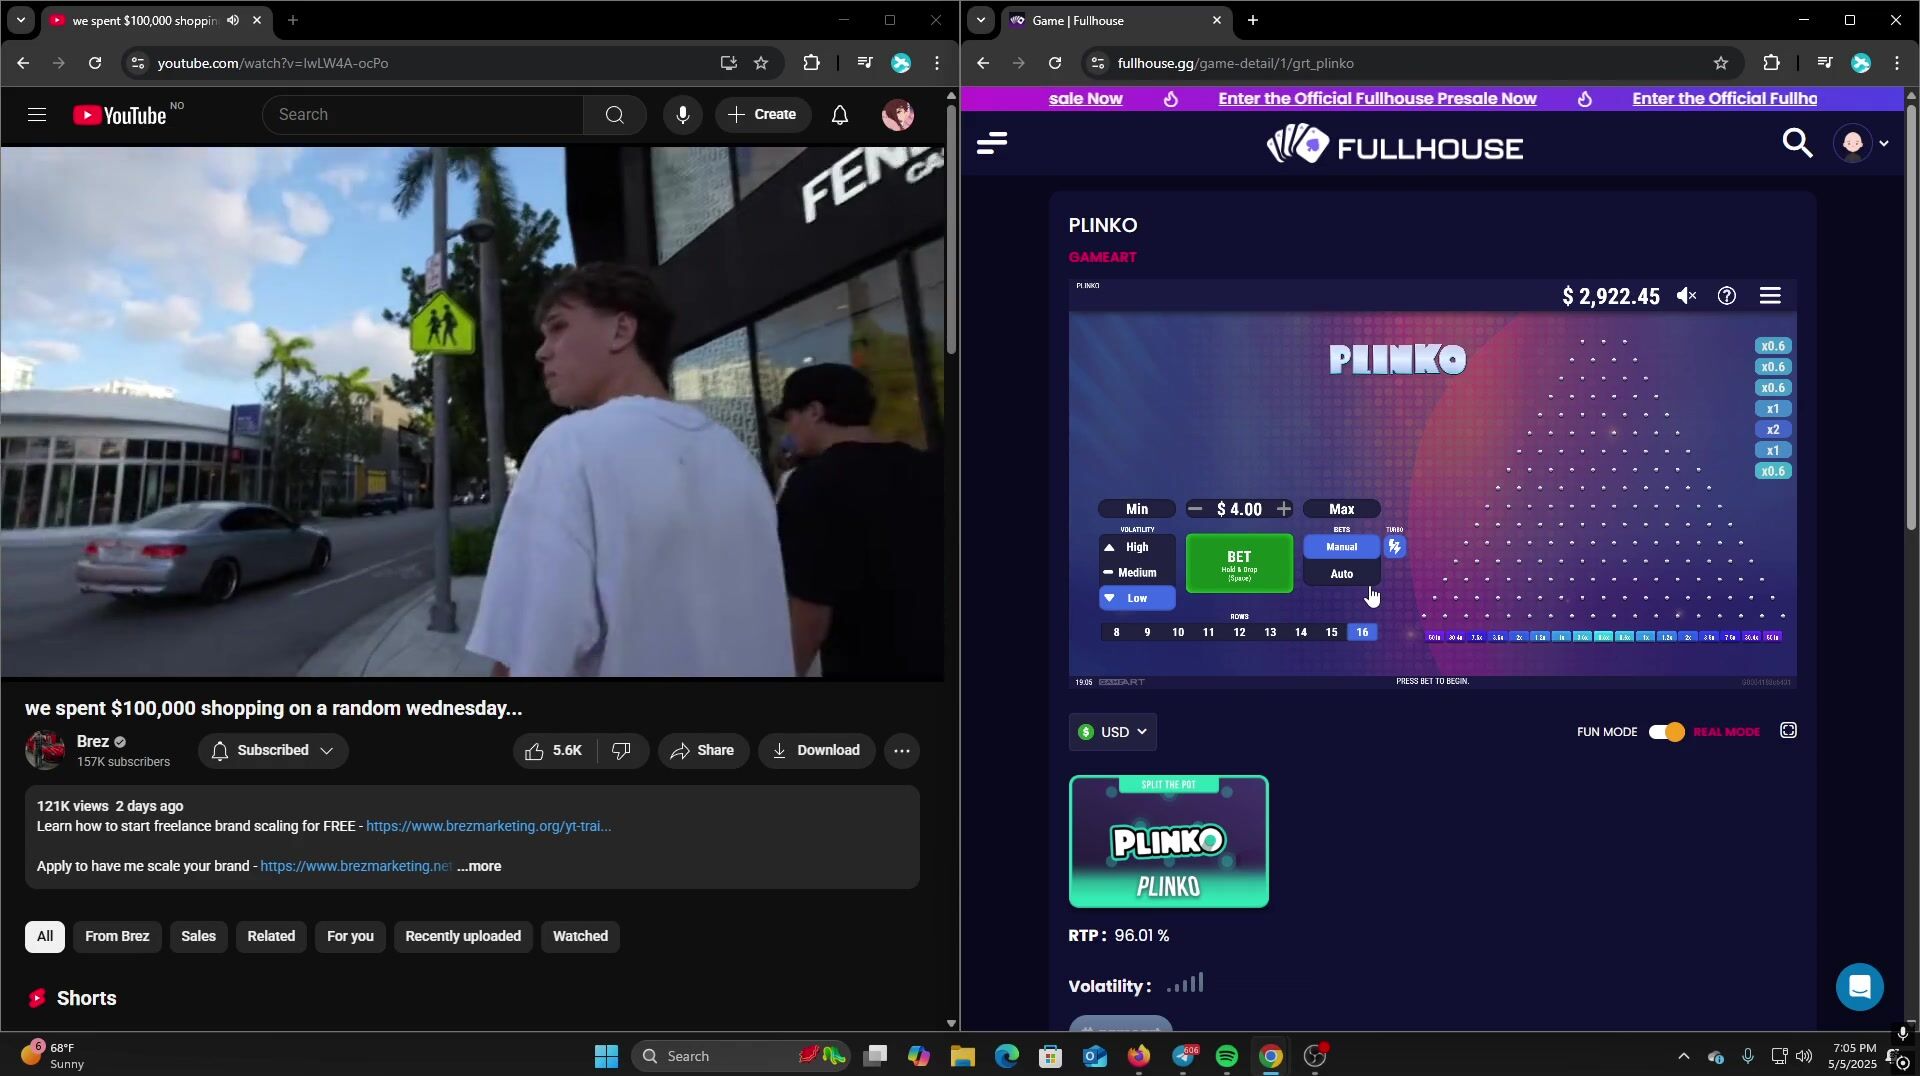1920x1076 pixels.
Task: Enter fullscreen for the Plinko game
Action: 1788,731
